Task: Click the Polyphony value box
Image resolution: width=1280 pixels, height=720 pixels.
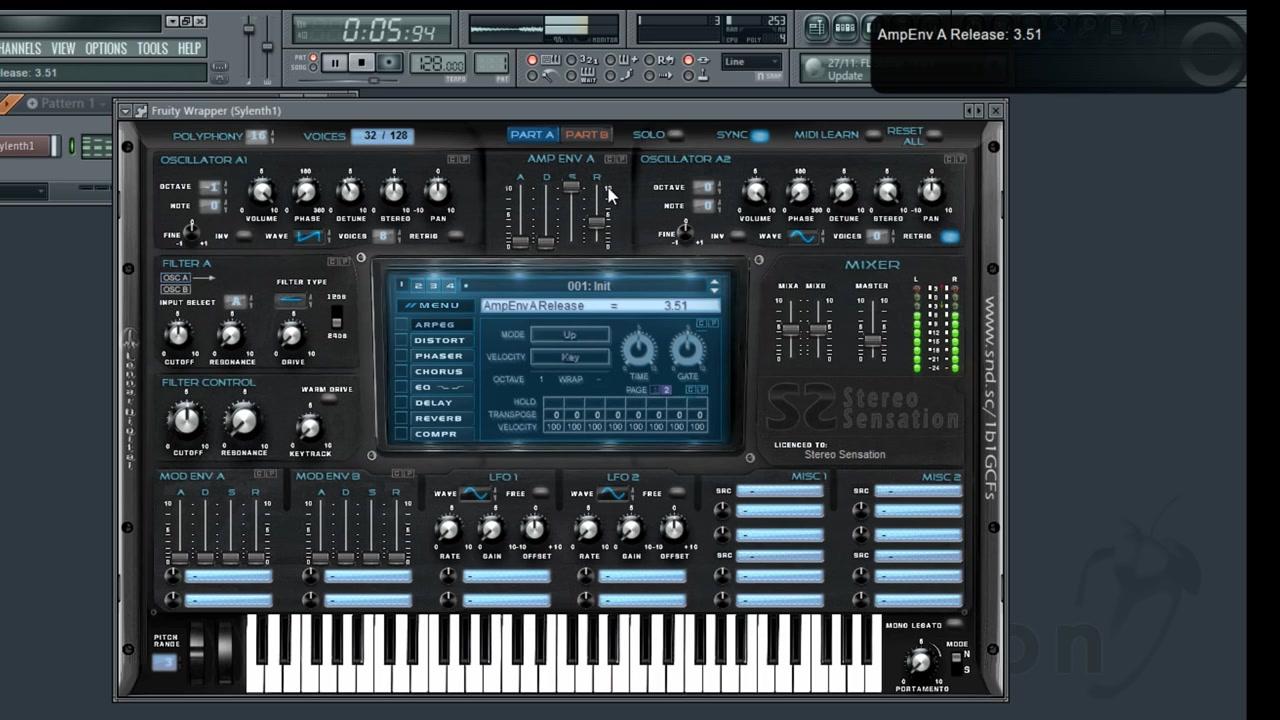Action: (x=259, y=136)
